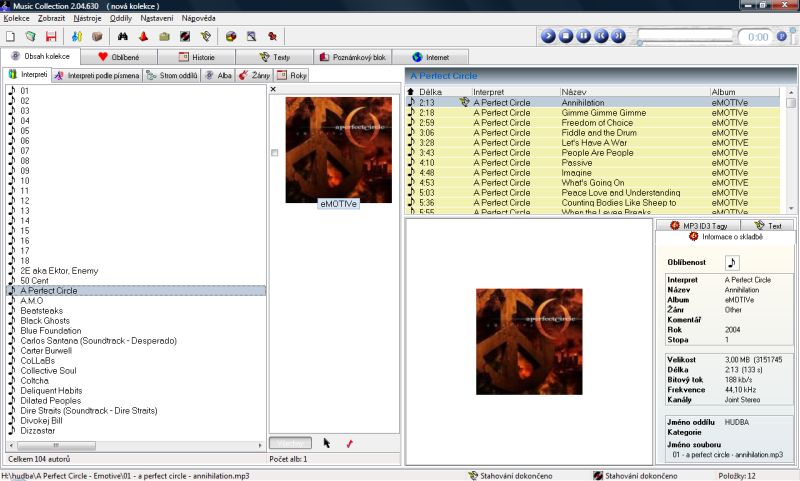The image size is (800, 481).
Task: Select artist Beatsteaks in the list
Action: click(41, 311)
